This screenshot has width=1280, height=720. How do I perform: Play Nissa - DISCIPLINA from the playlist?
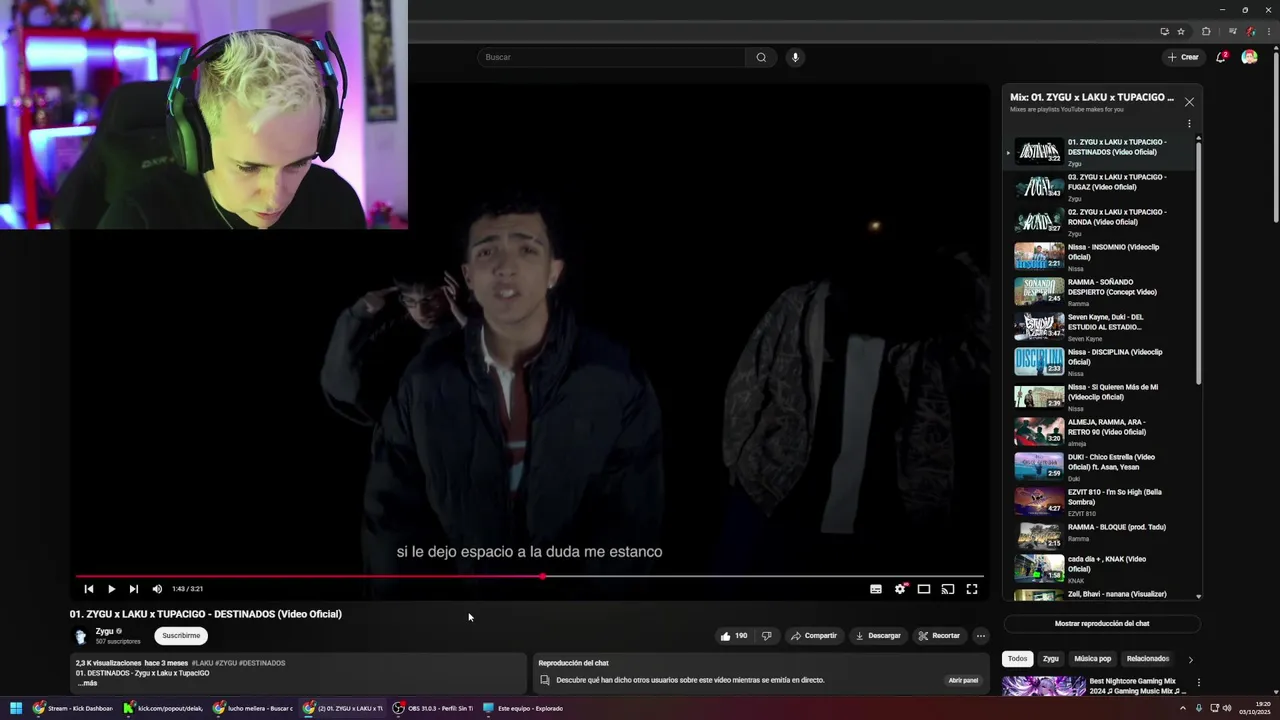tap(1099, 362)
